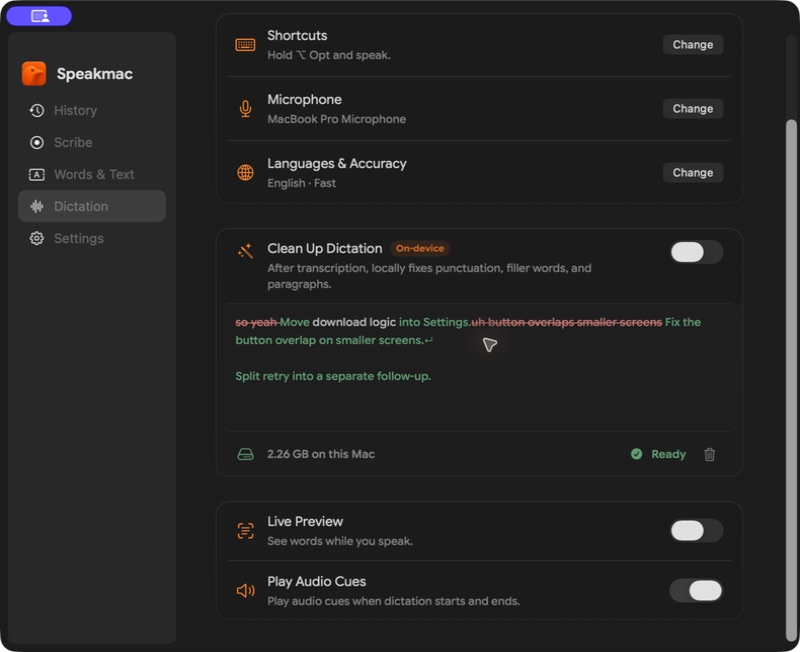
Task: Delete the downloaded model via trash icon
Action: click(x=710, y=454)
